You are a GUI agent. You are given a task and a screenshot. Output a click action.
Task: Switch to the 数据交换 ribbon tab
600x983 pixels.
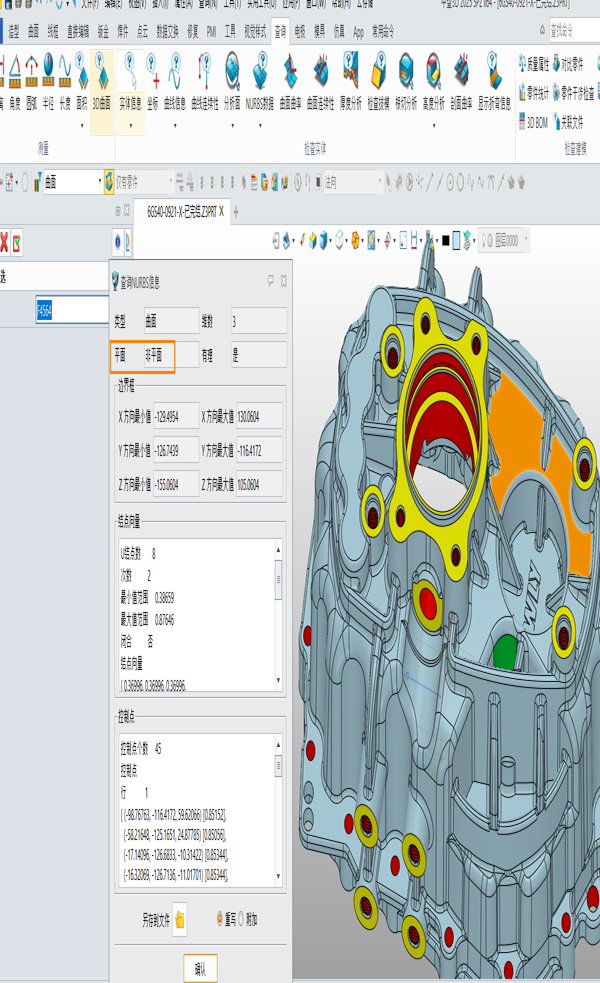pyautogui.click(x=167, y=31)
